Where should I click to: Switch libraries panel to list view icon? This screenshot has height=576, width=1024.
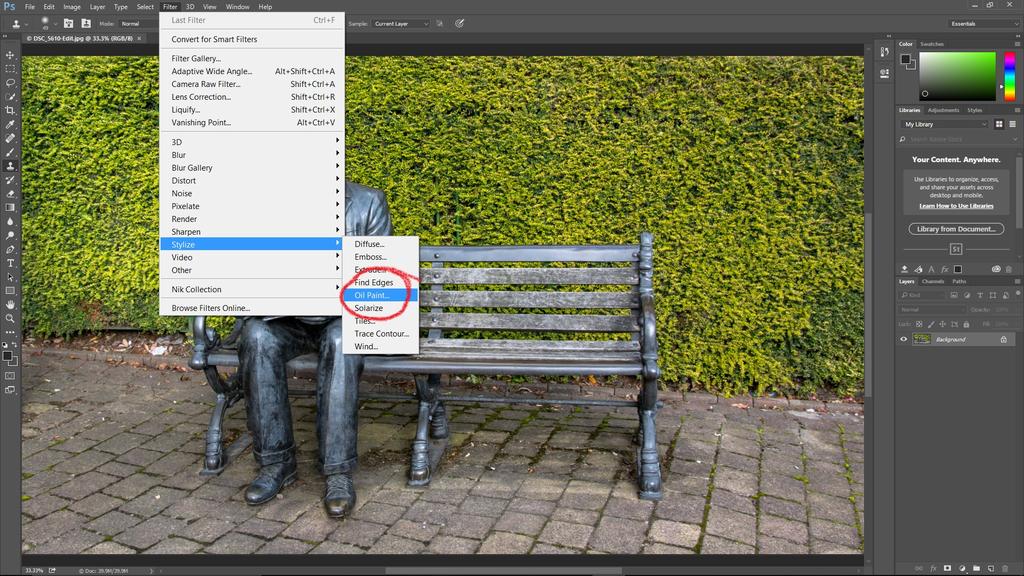[1012, 124]
